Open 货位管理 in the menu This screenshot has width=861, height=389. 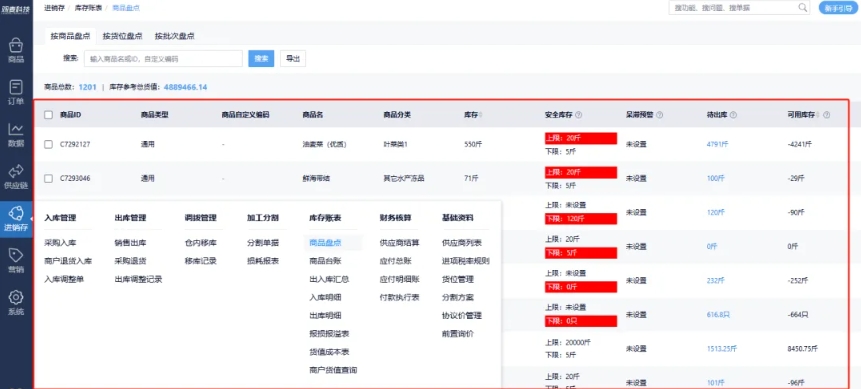coord(458,279)
